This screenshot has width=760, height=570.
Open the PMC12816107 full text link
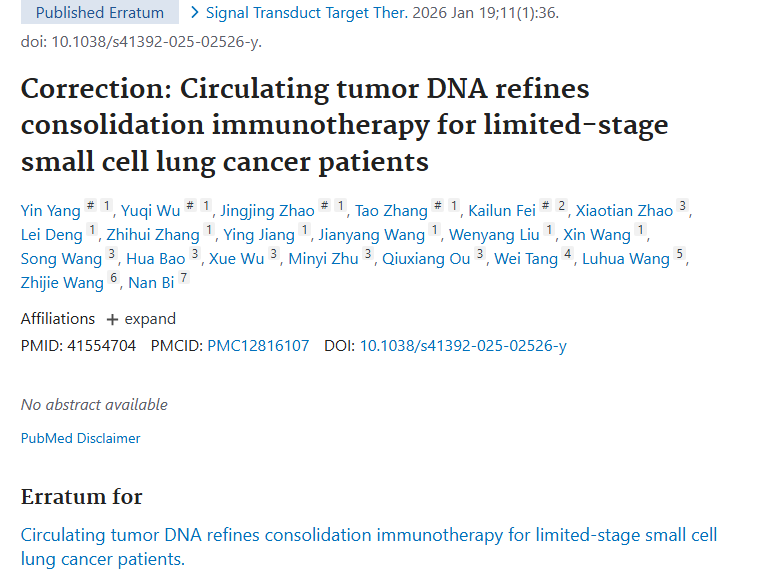pos(258,346)
